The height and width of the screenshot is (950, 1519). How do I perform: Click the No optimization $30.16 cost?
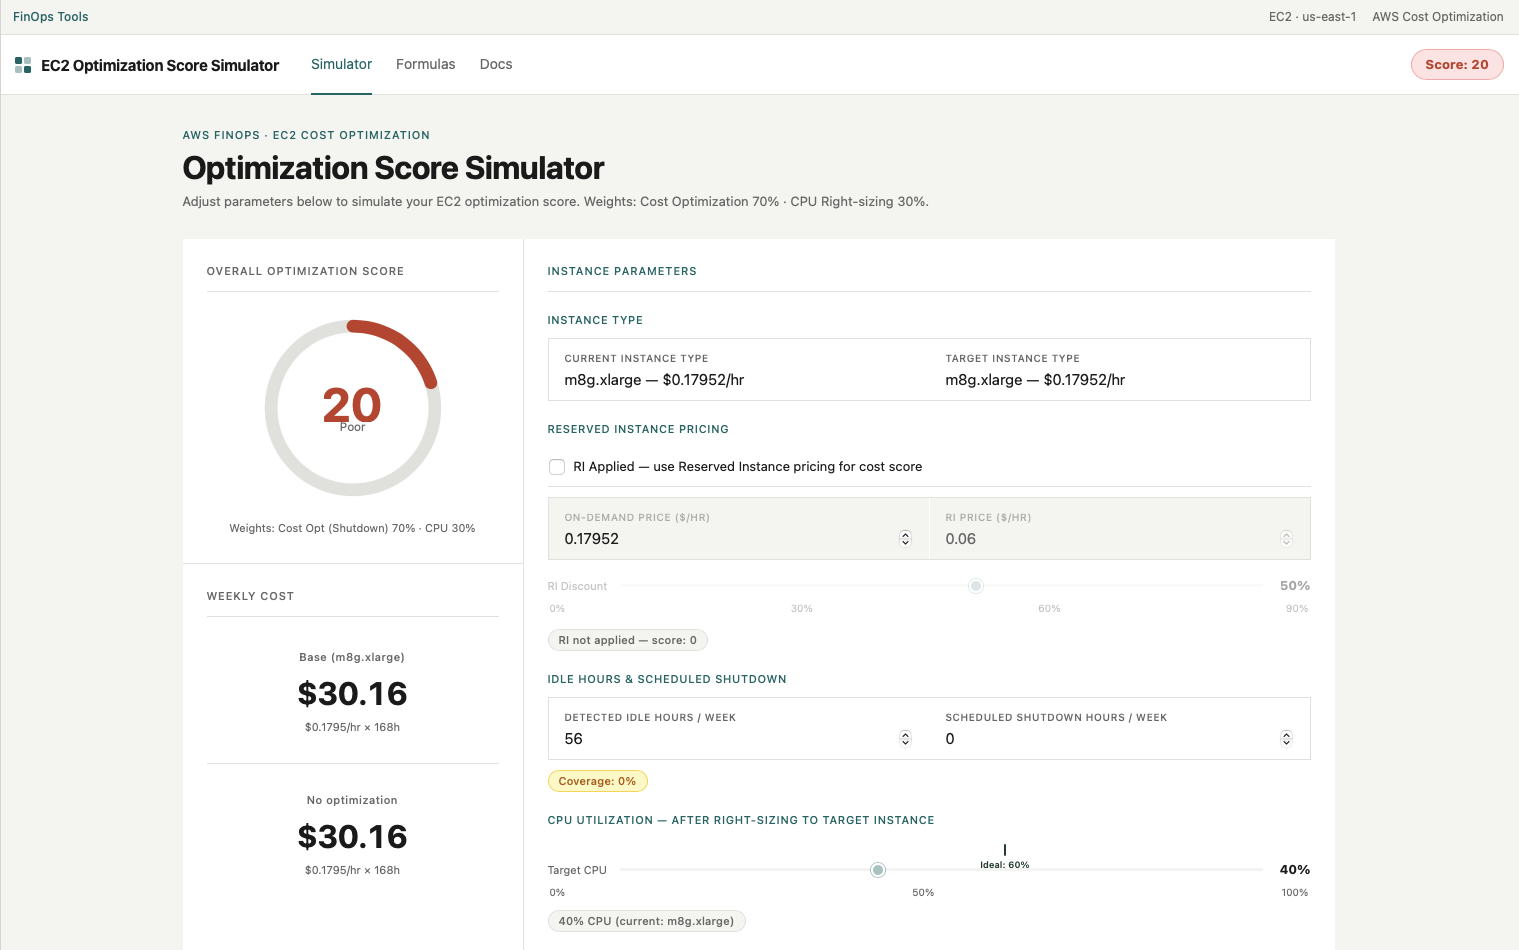pos(352,837)
